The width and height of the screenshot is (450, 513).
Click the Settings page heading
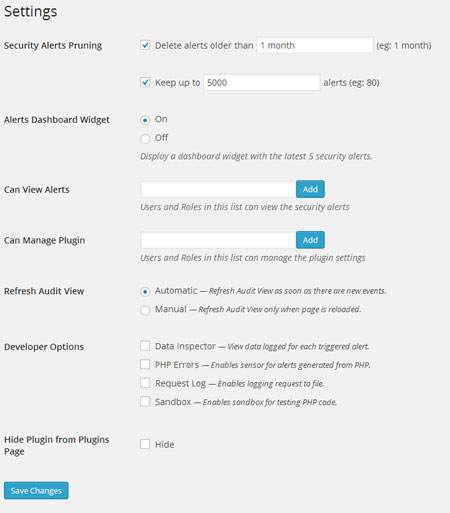(x=31, y=11)
